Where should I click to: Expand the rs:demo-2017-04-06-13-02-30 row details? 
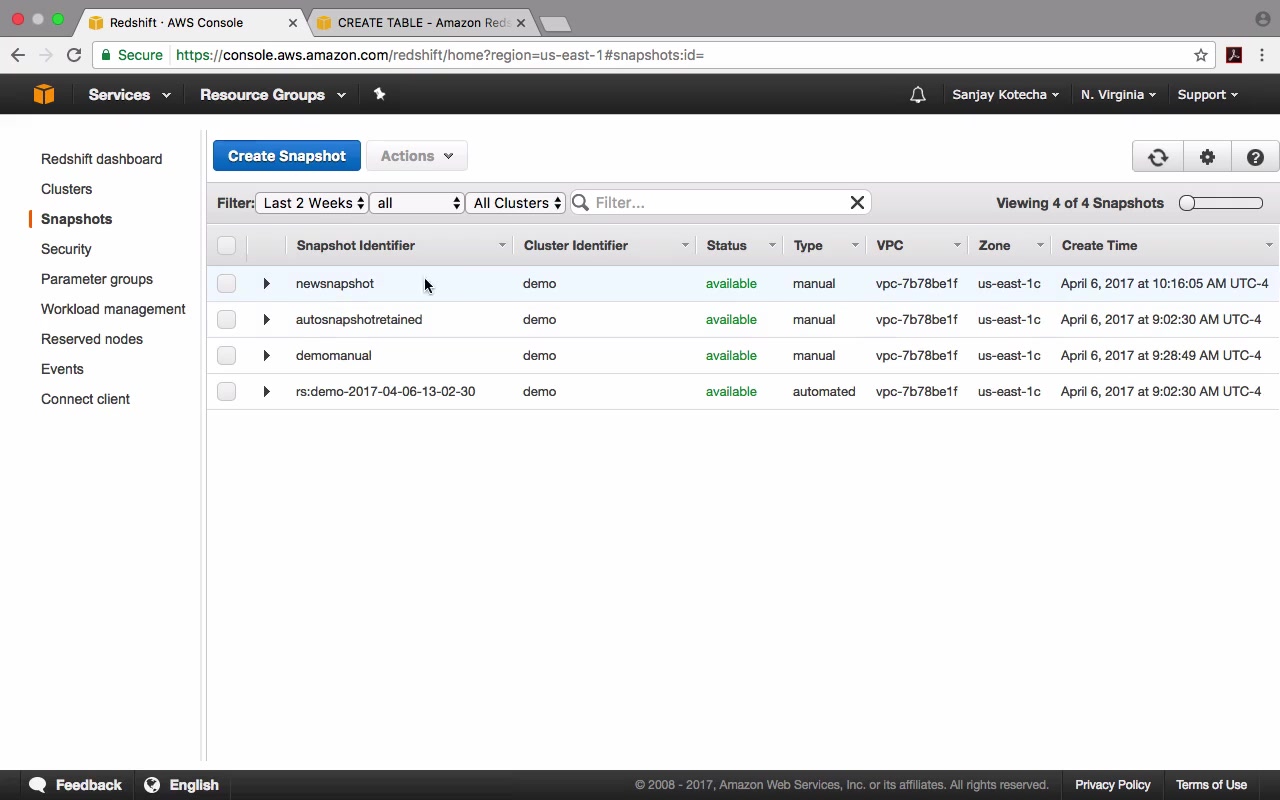tap(266, 392)
